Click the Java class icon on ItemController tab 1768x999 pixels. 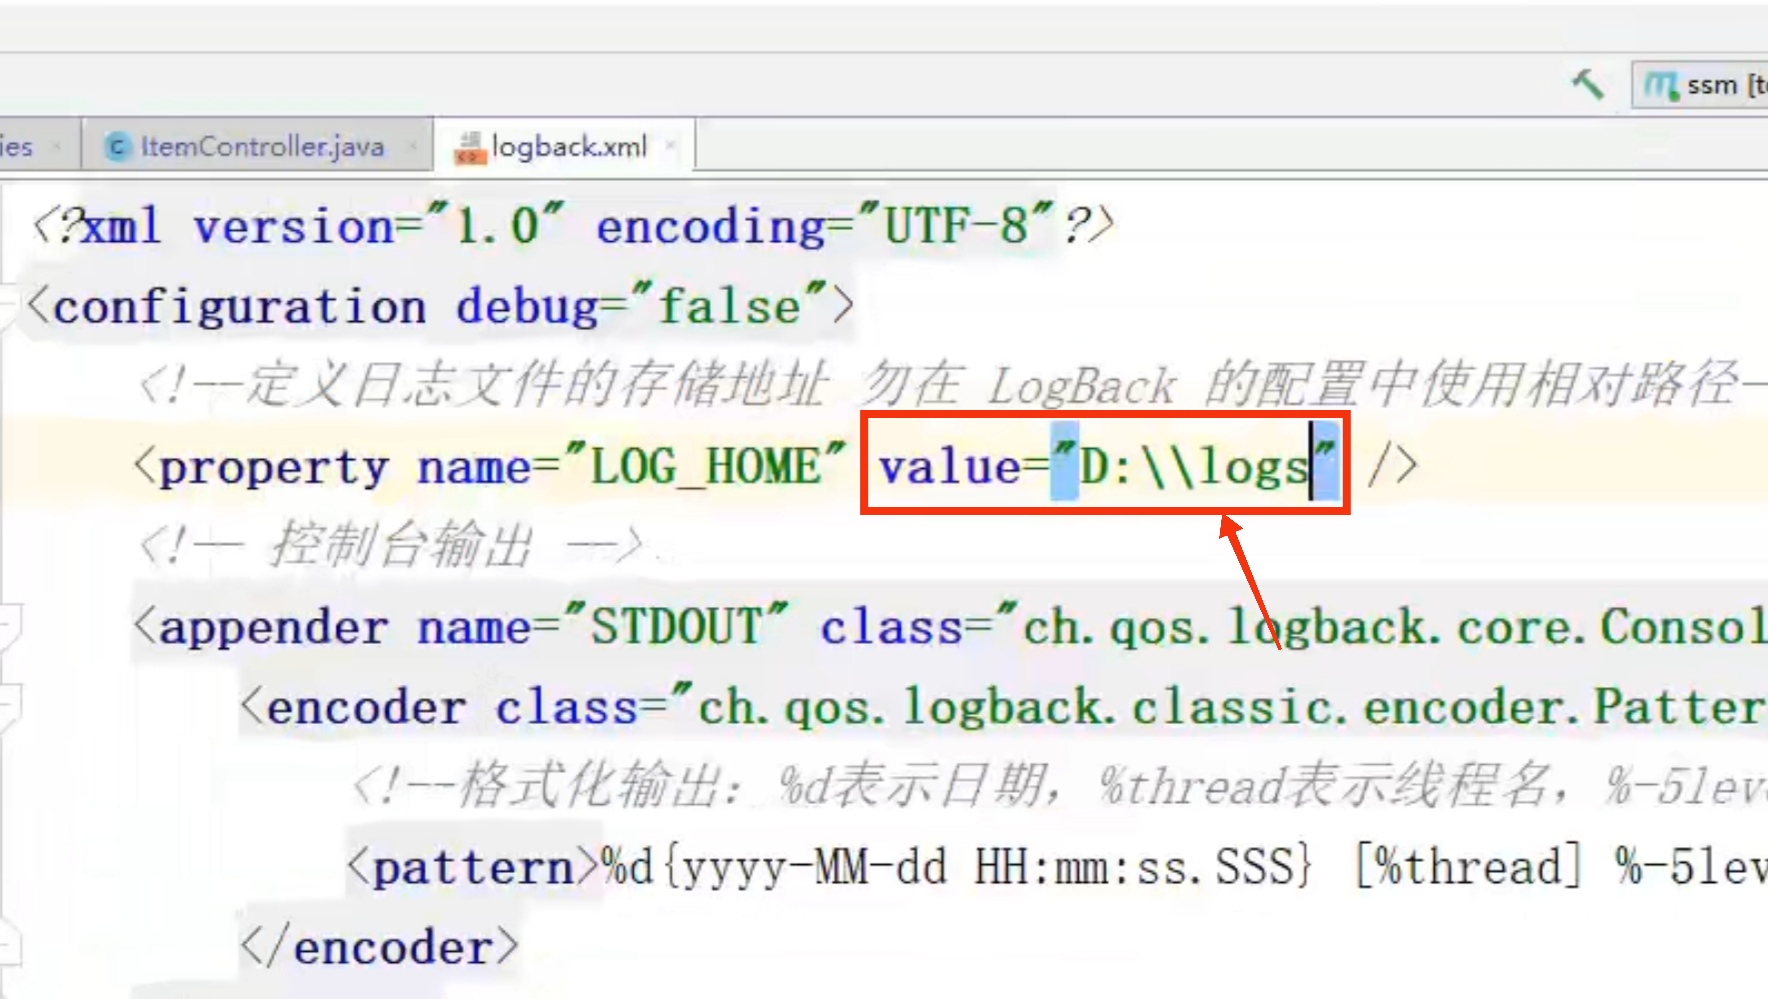pyautogui.click(x=118, y=147)
